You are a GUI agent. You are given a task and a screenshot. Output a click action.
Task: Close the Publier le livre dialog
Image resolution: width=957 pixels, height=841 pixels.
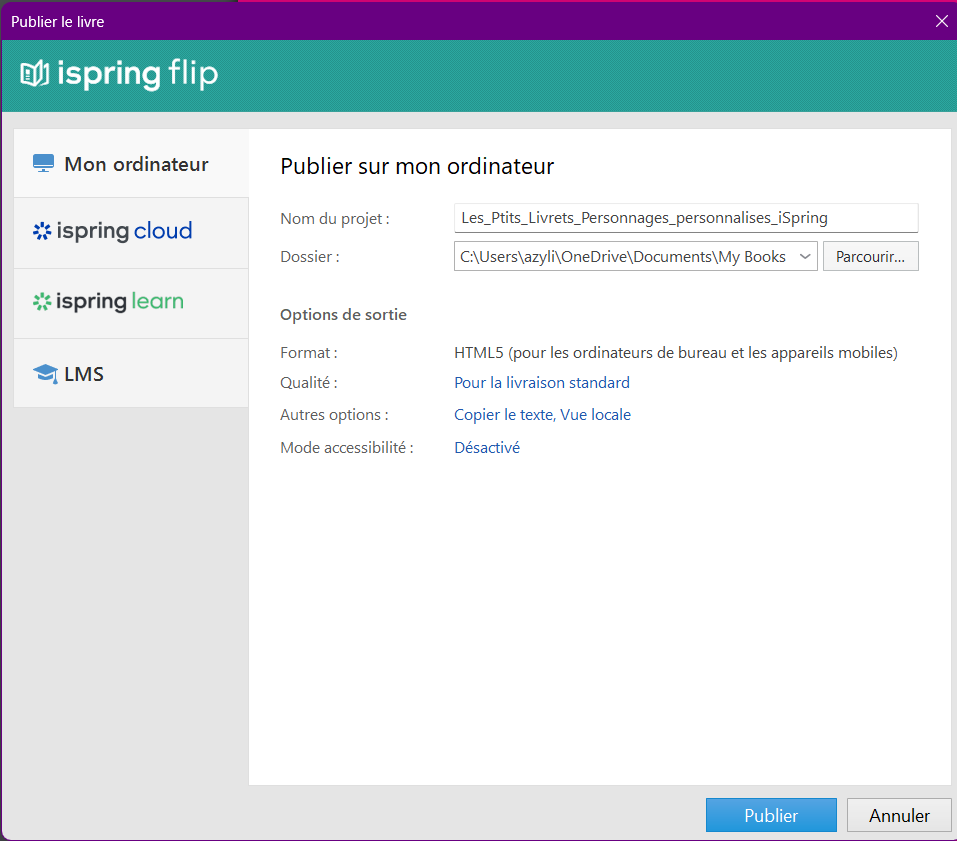(x=940, y=21)
